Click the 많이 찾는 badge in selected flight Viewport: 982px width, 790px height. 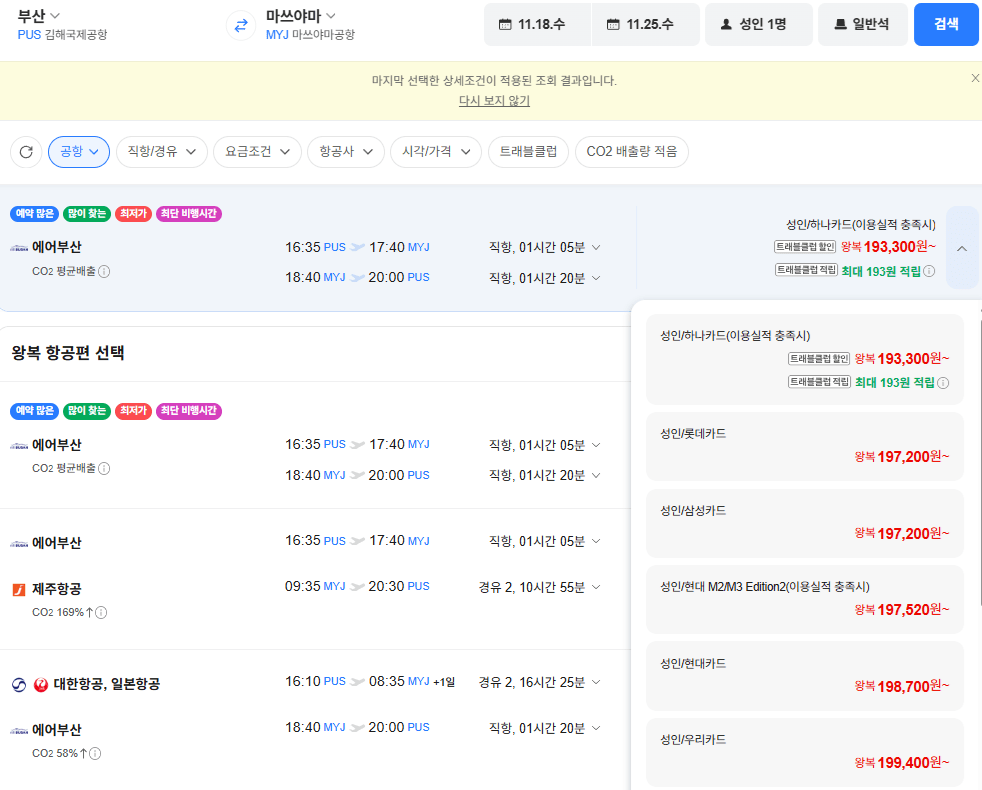tap(87, 214)
